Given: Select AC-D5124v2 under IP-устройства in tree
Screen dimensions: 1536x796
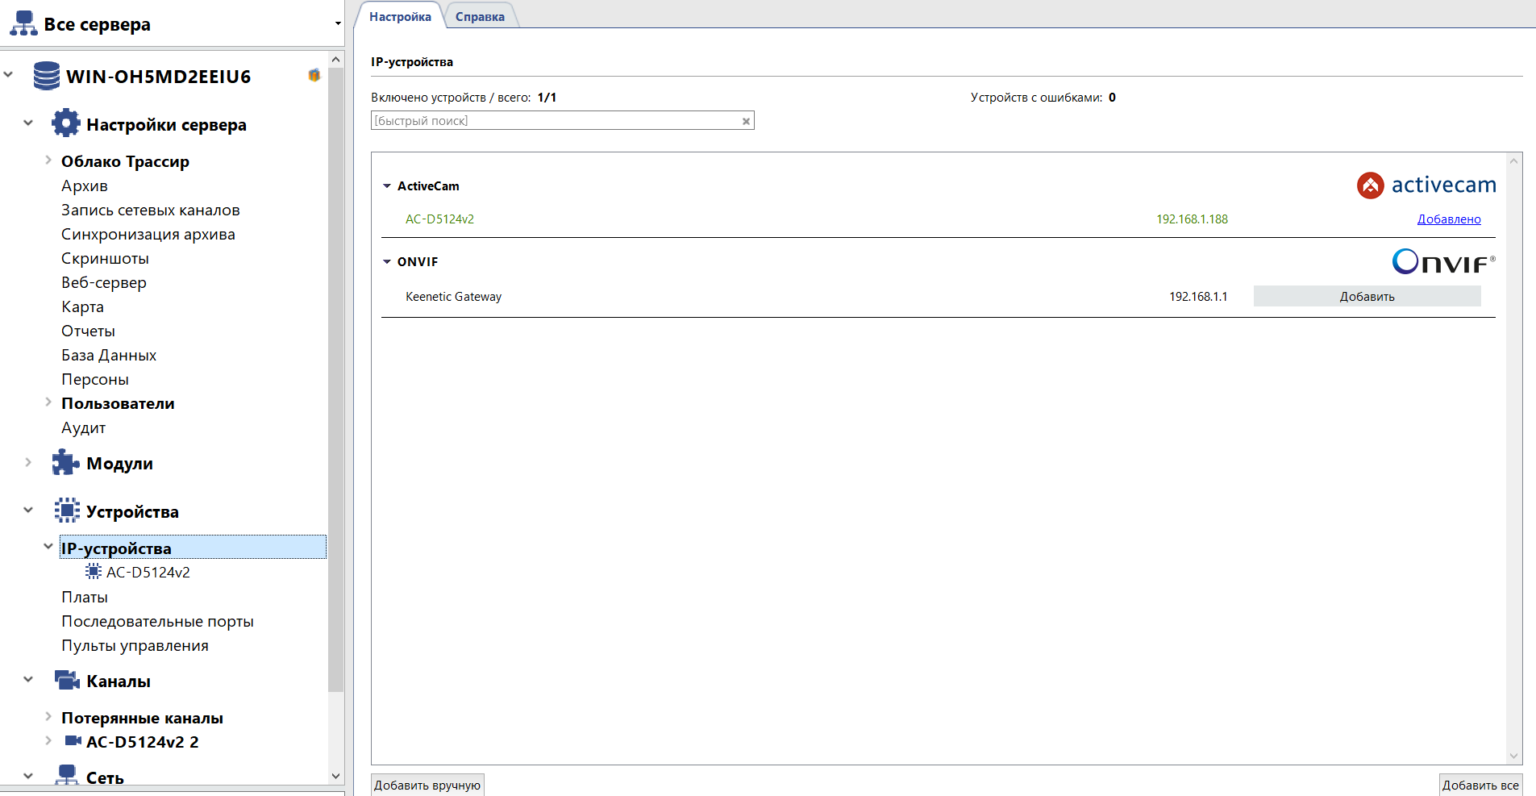Looking at the screenshot, I should coord(148,572).
